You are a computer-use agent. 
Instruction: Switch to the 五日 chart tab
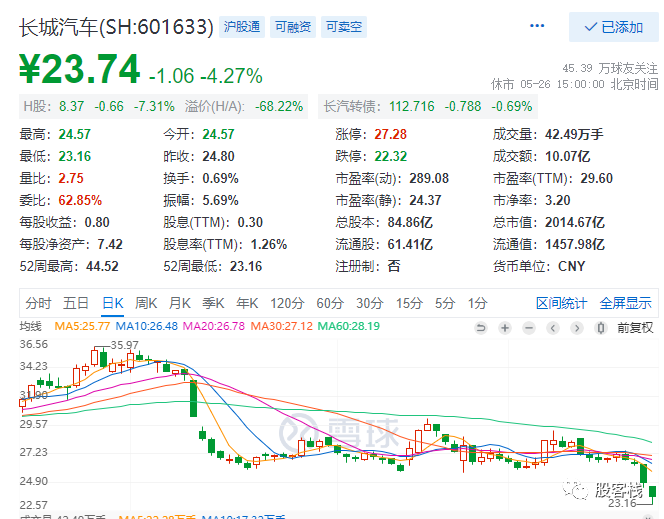pyautogui.click(x=76, y=303)
